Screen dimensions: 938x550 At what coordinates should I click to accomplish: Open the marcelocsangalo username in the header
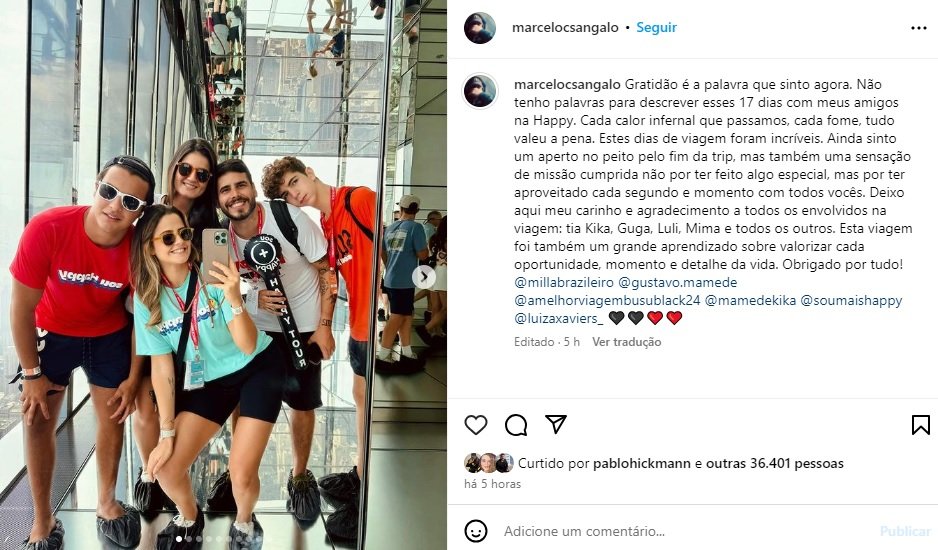(565, 28)
